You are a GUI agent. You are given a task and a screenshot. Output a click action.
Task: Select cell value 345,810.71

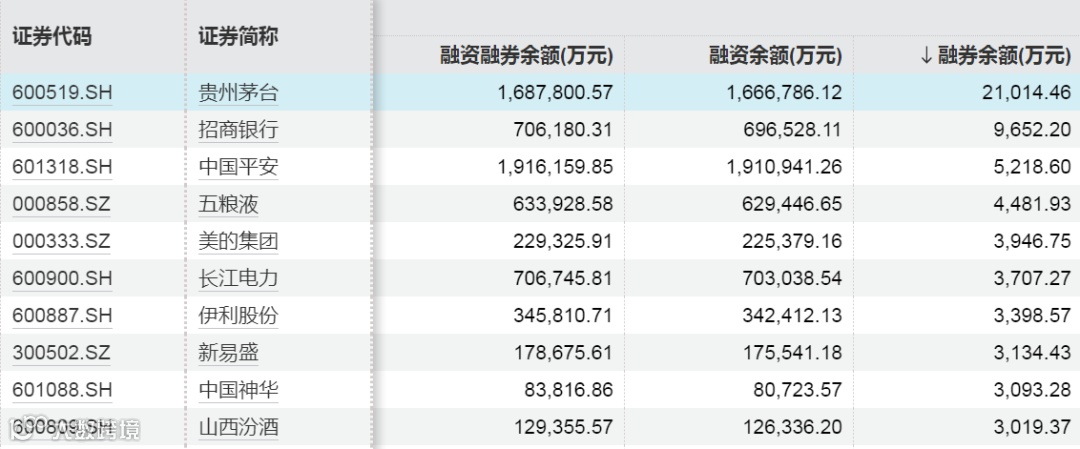point(563,316)
